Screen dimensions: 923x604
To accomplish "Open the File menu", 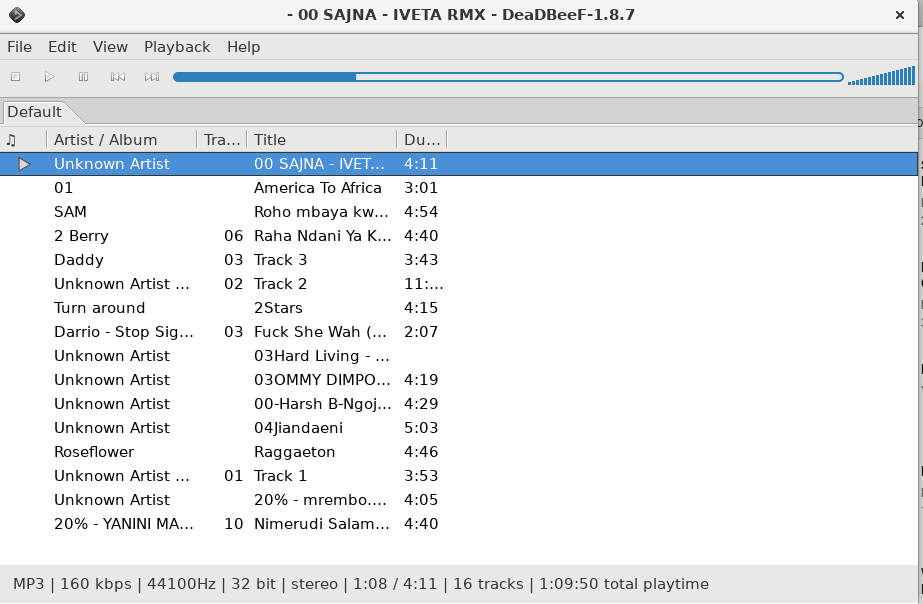I will [19, 46].
